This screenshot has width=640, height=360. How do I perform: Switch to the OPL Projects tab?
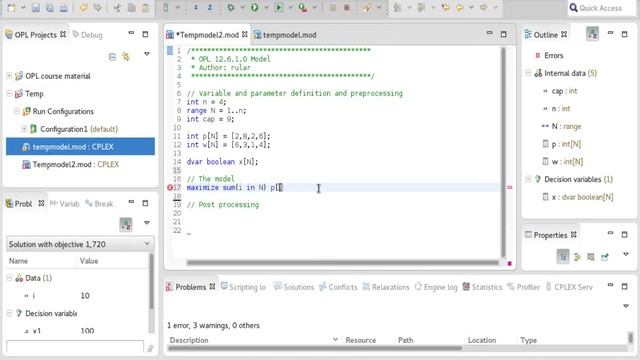pos(36,35)
